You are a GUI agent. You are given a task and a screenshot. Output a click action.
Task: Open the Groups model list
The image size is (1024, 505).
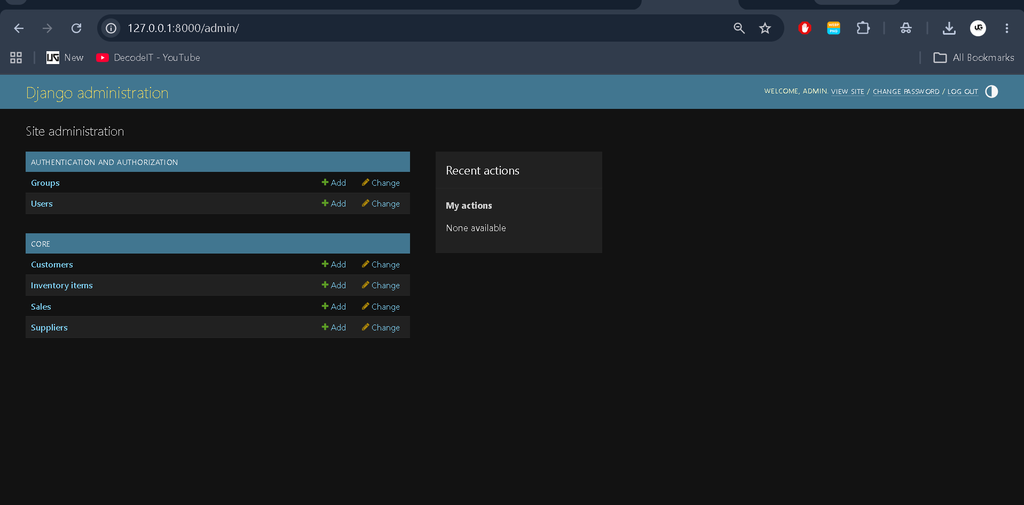(x=45, y=183)
